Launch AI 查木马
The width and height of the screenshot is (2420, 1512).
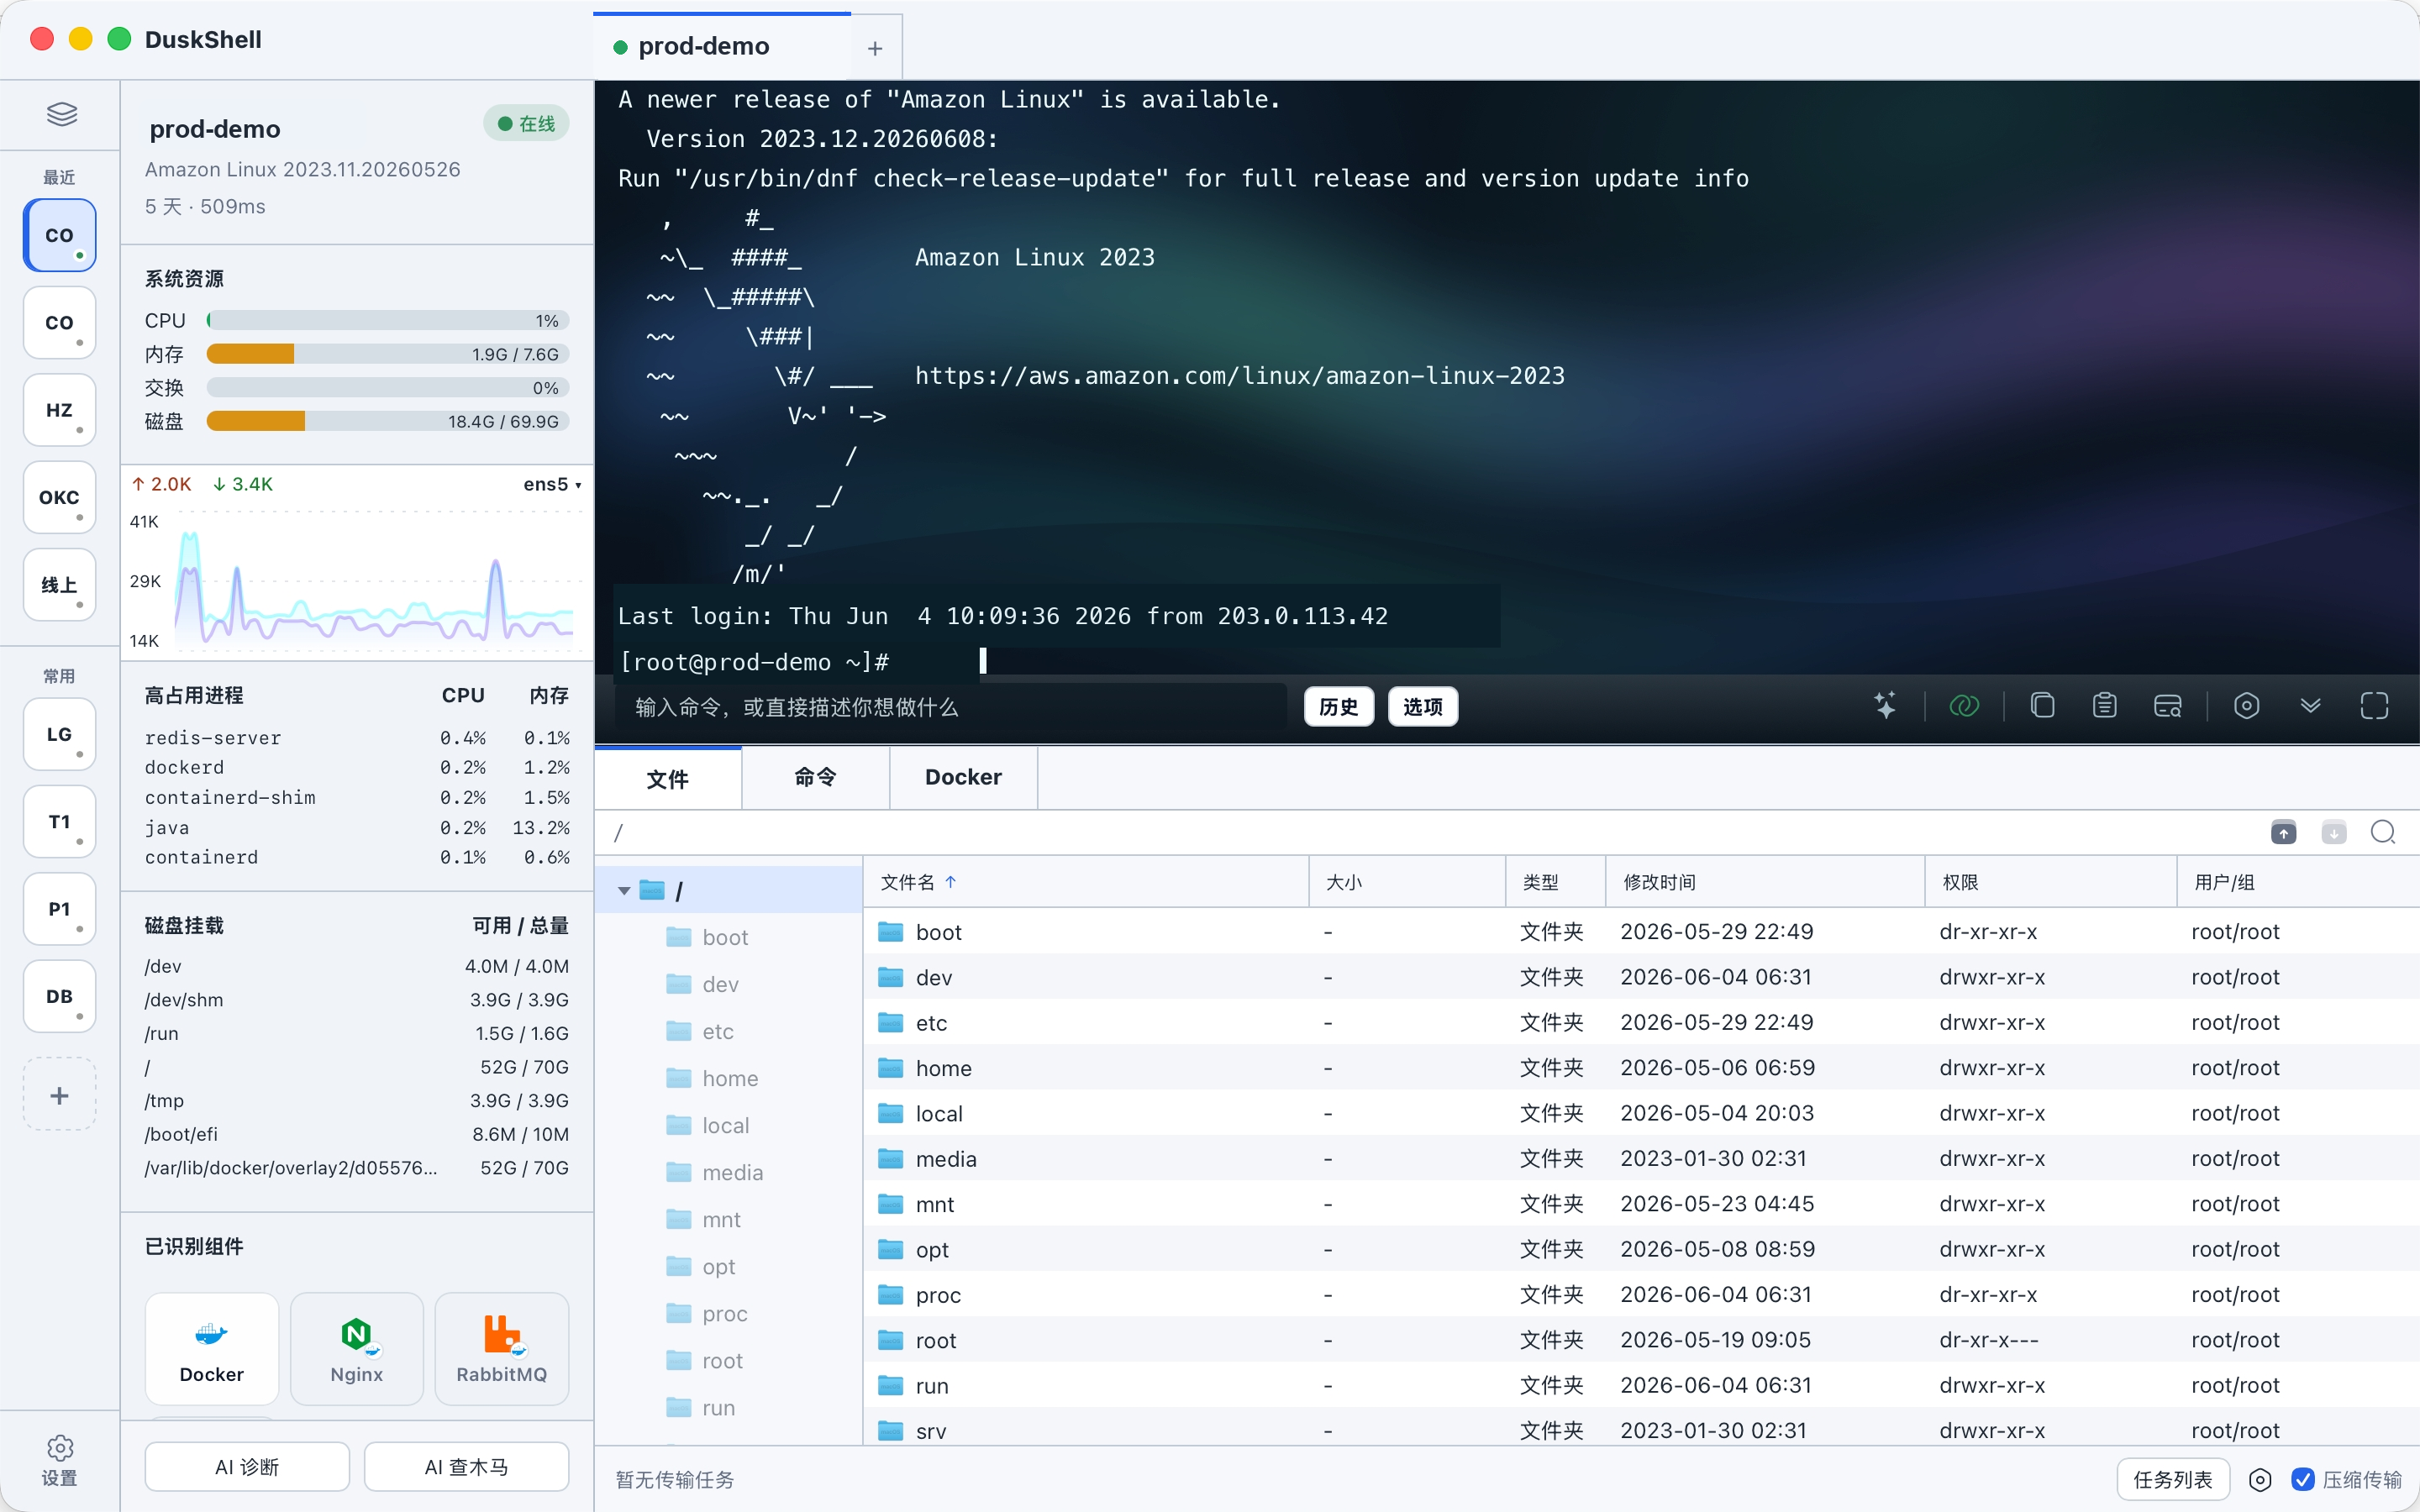[x=466, y=1467]
